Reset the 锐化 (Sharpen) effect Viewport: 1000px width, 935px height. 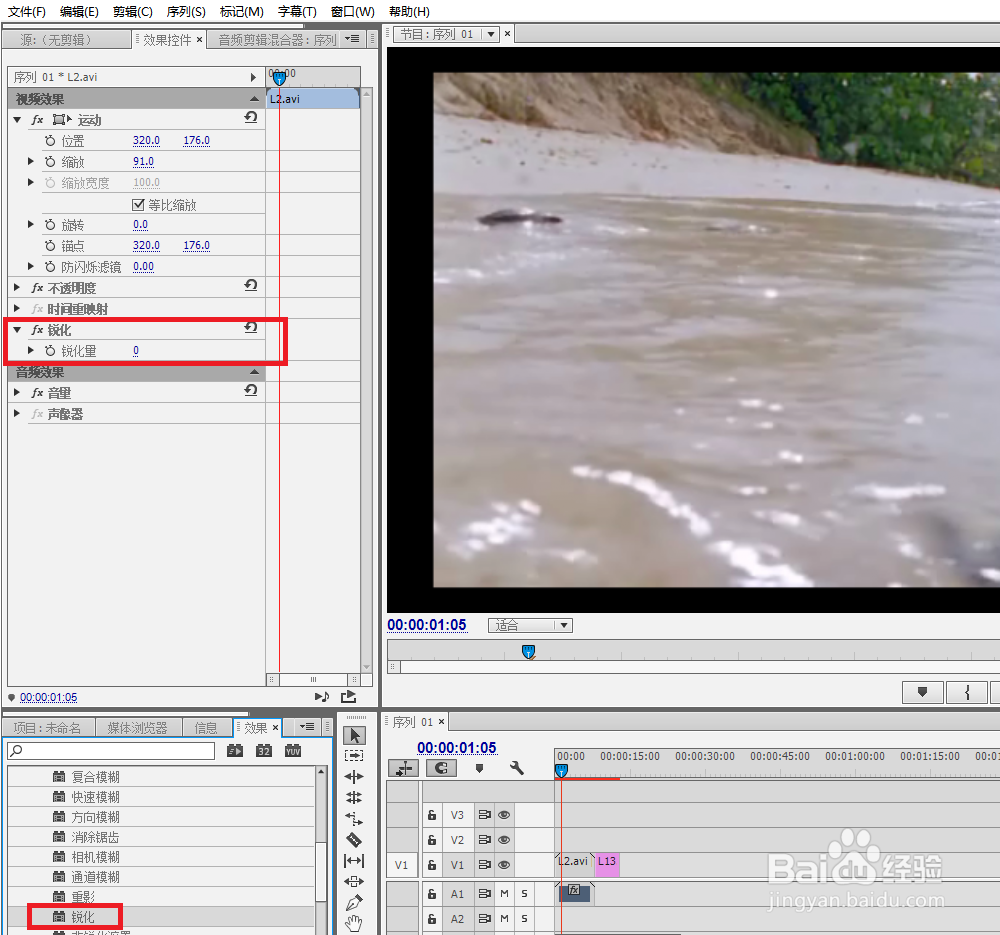(251, 328)
